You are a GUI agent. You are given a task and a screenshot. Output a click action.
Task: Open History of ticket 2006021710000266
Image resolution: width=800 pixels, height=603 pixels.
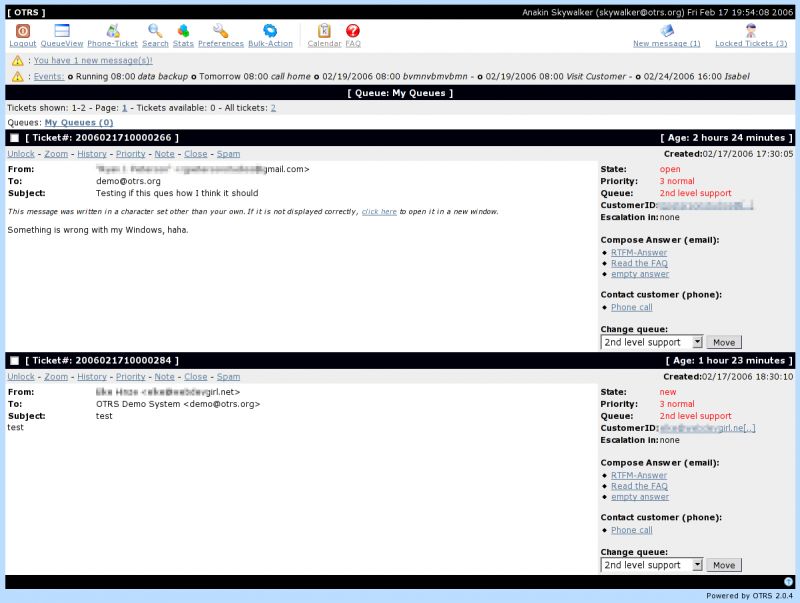click(x=92, y=154)
